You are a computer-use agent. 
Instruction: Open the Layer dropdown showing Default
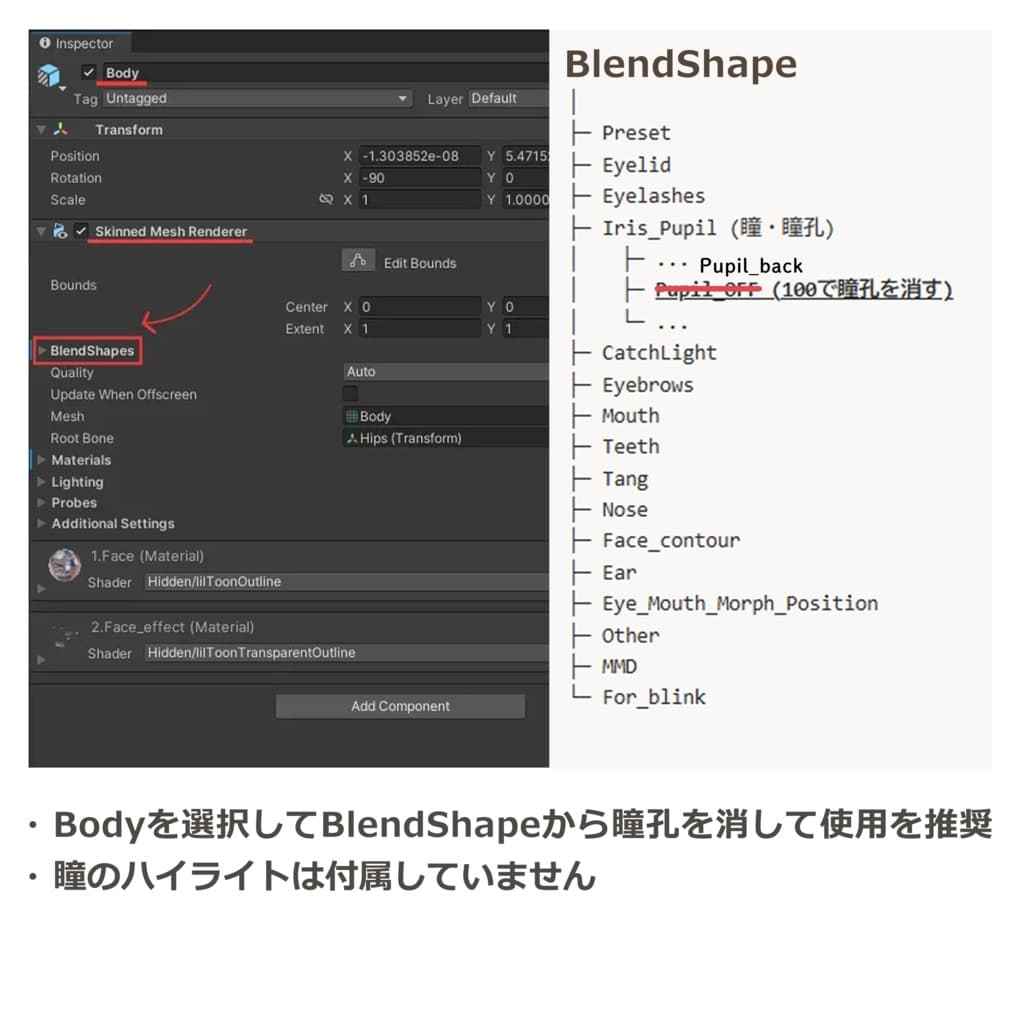click(509, 99)
